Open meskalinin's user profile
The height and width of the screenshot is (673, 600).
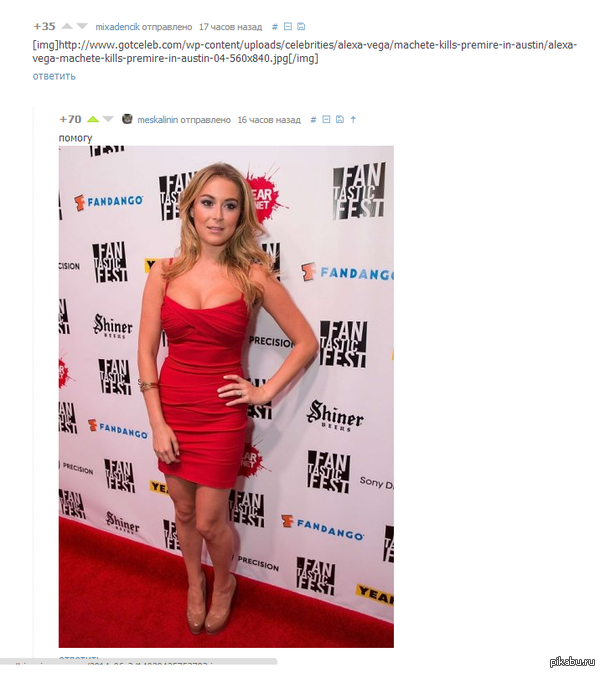[158, 120]
